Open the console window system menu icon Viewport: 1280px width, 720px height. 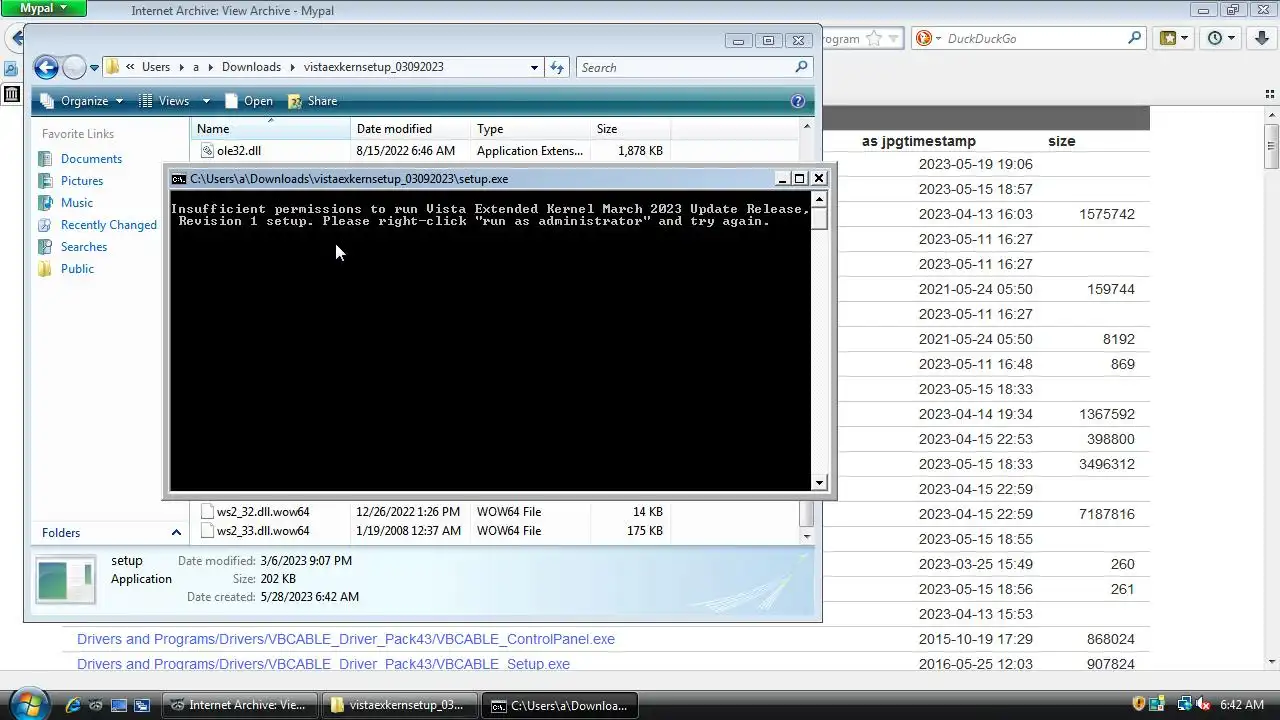point(178,179)
